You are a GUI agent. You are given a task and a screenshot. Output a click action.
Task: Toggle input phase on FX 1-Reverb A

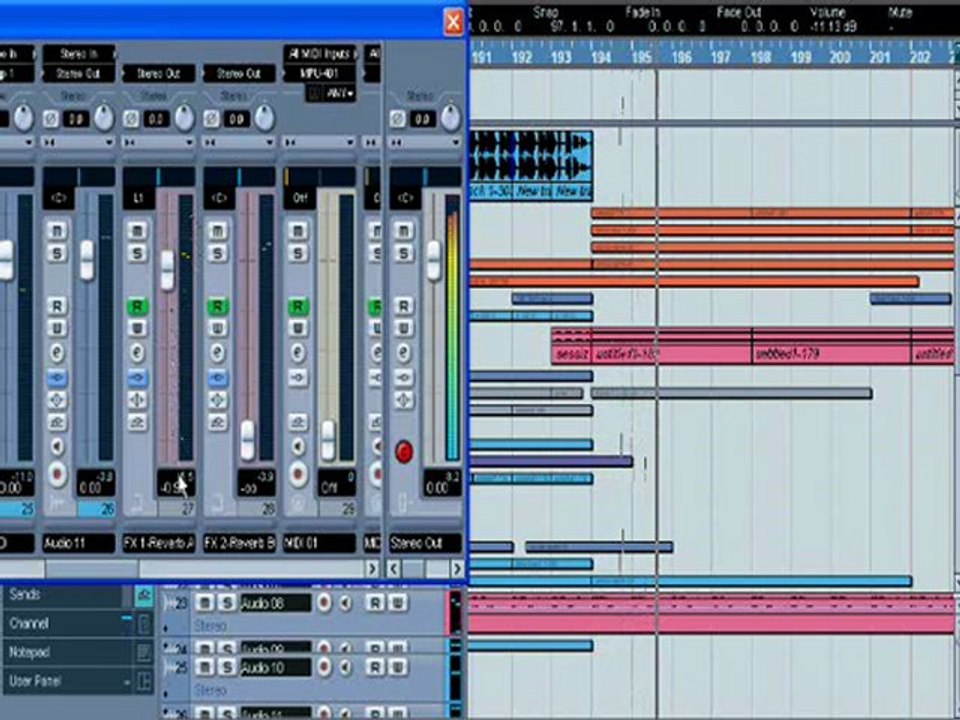pyautogui.click(x=130, y=118)
